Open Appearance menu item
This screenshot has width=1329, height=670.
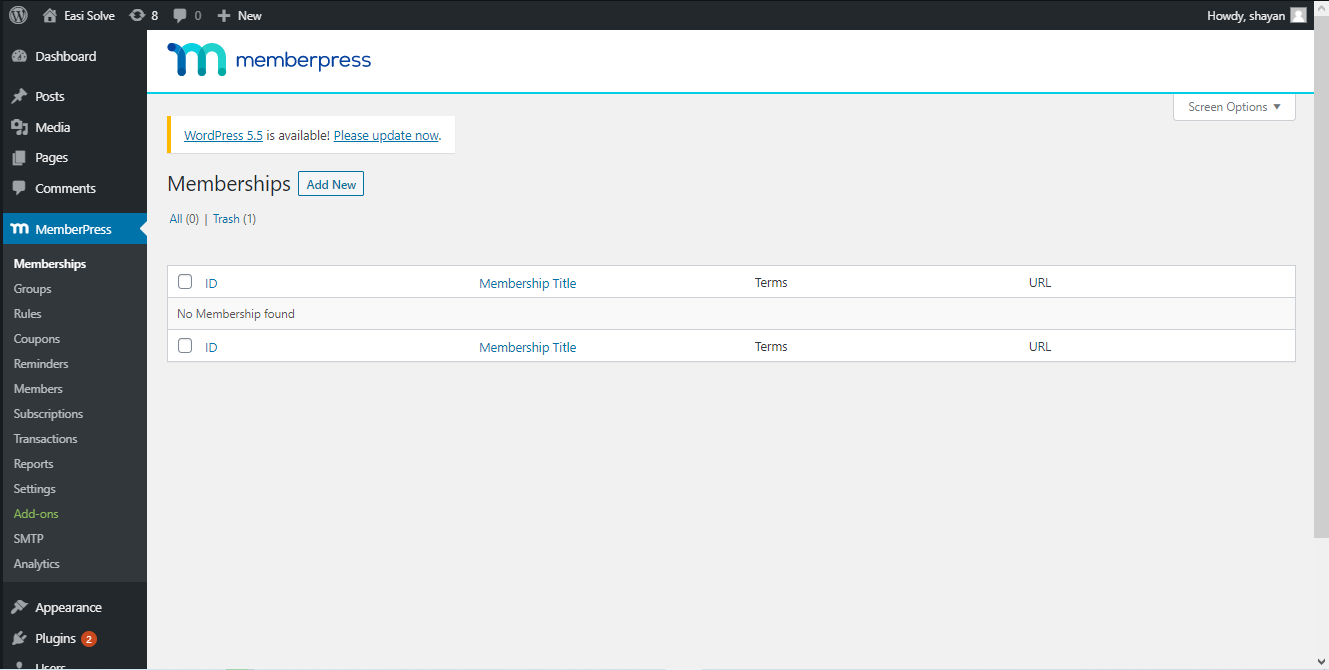point(68,607)
